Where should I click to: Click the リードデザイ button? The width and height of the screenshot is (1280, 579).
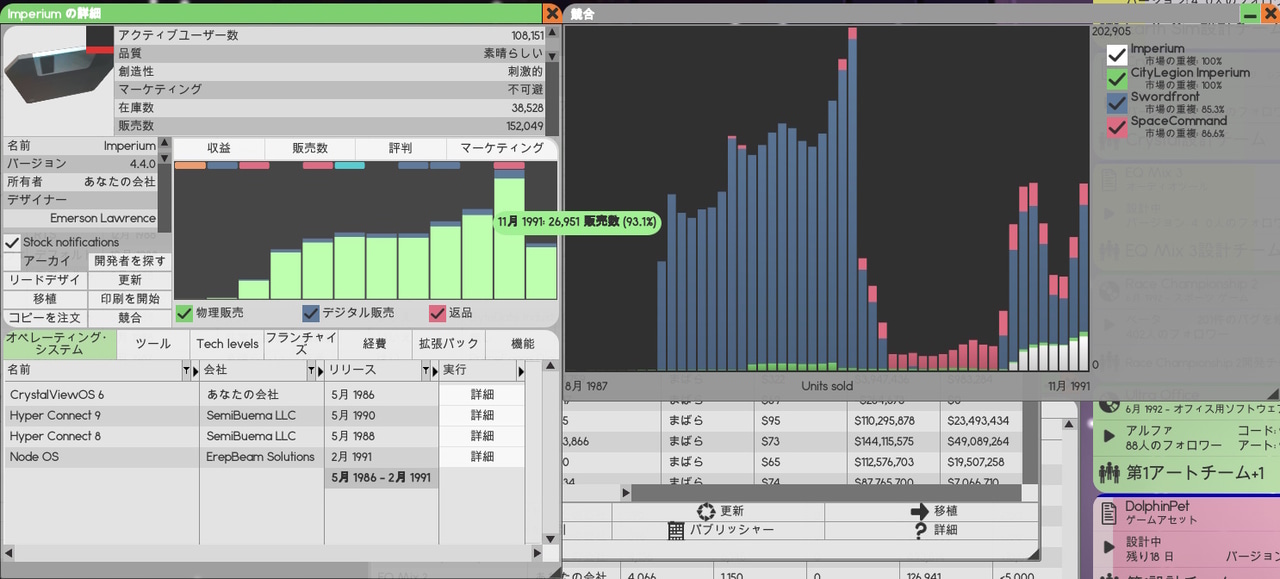click(45, 280)
